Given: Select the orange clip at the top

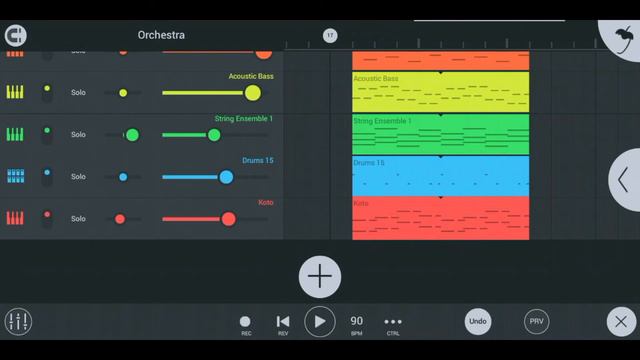Looking at the screenshot, I should (x=441, y=60).
